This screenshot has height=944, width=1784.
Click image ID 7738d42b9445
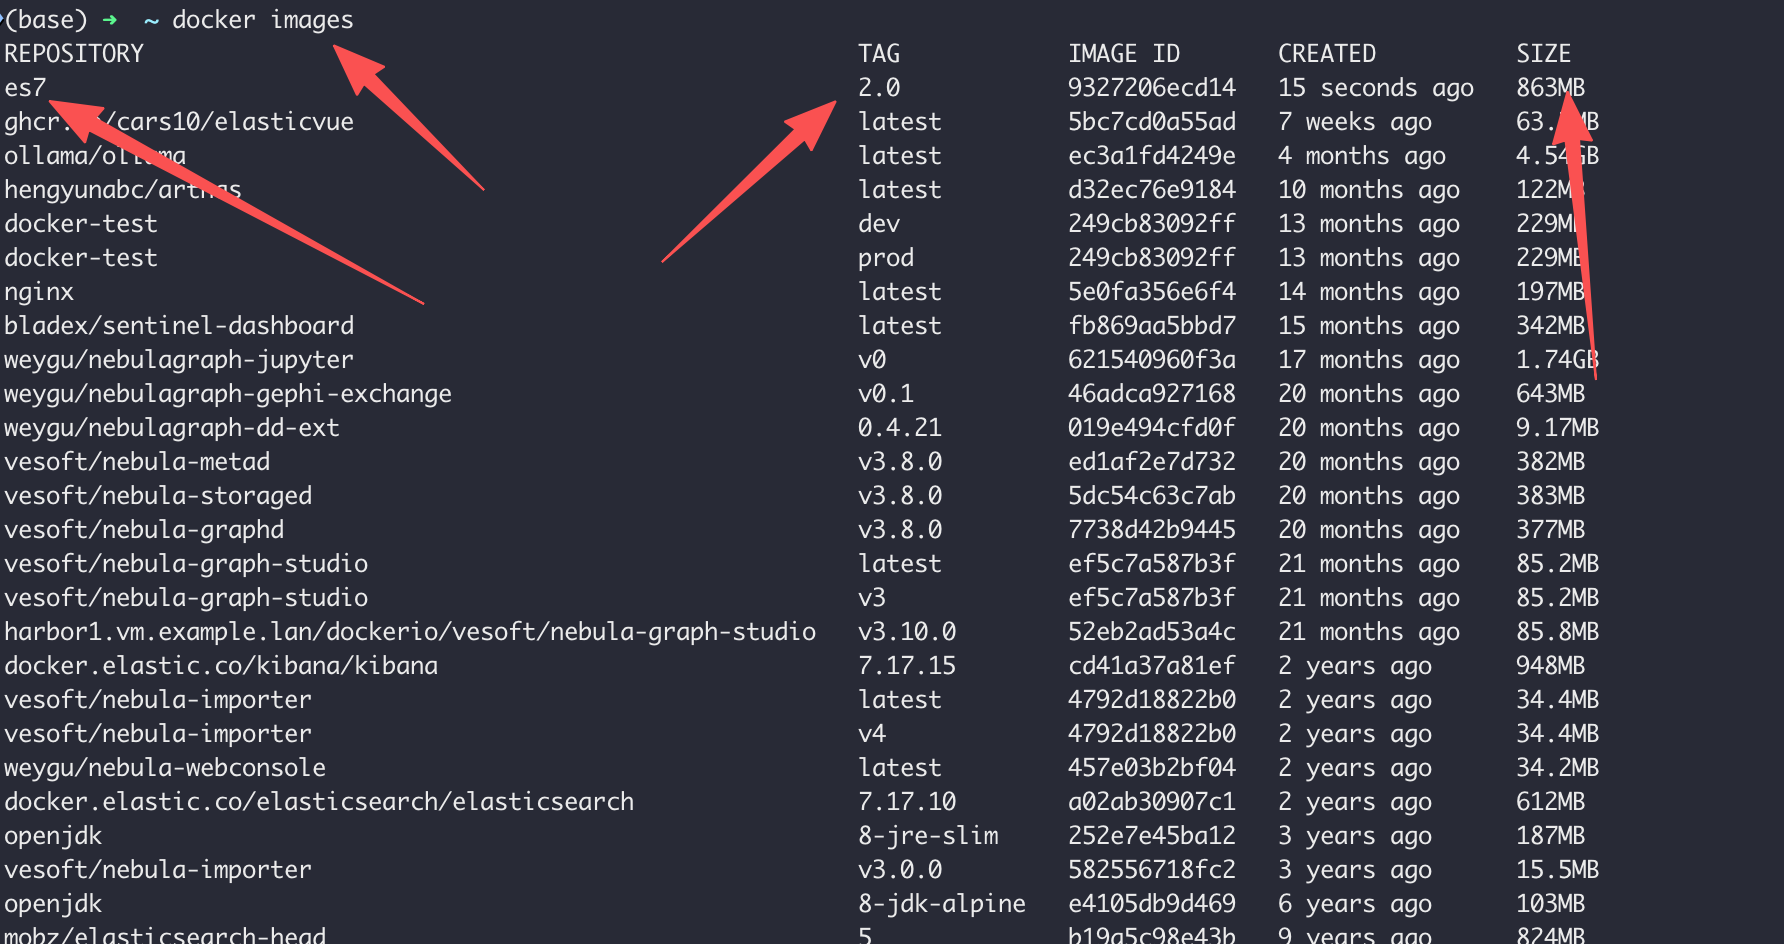point(1152,530)
